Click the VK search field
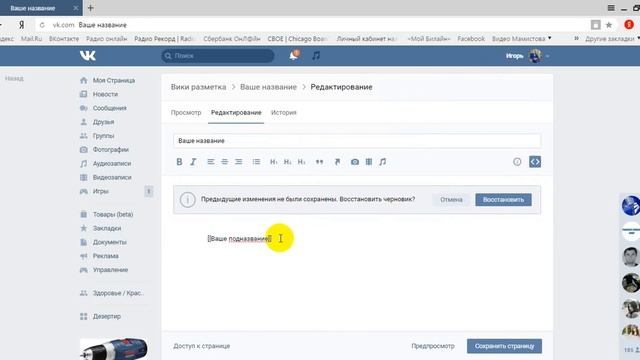The height and width of the screenshot is (360, 640). coord(218,56)
